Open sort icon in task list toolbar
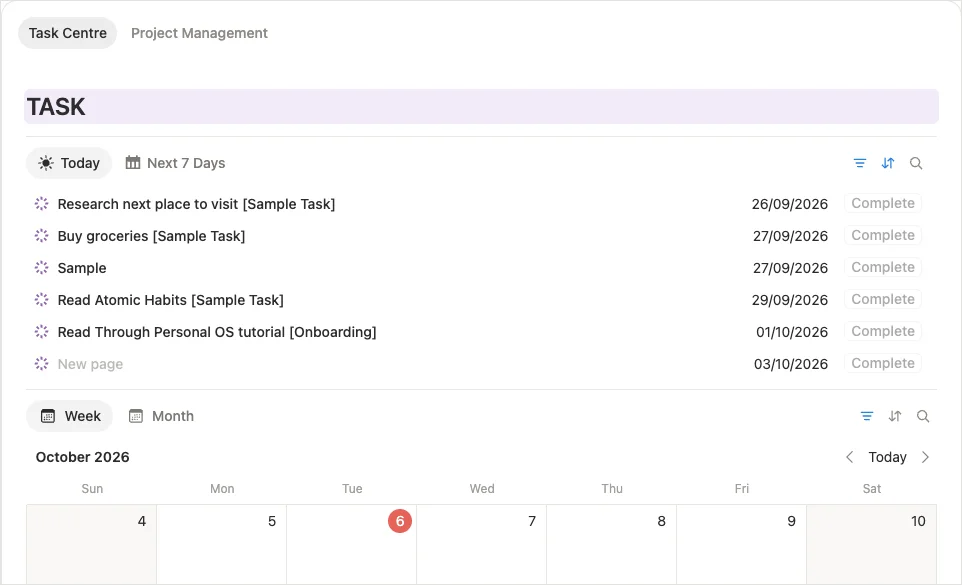The image size is (962, 585). [888, 163]
